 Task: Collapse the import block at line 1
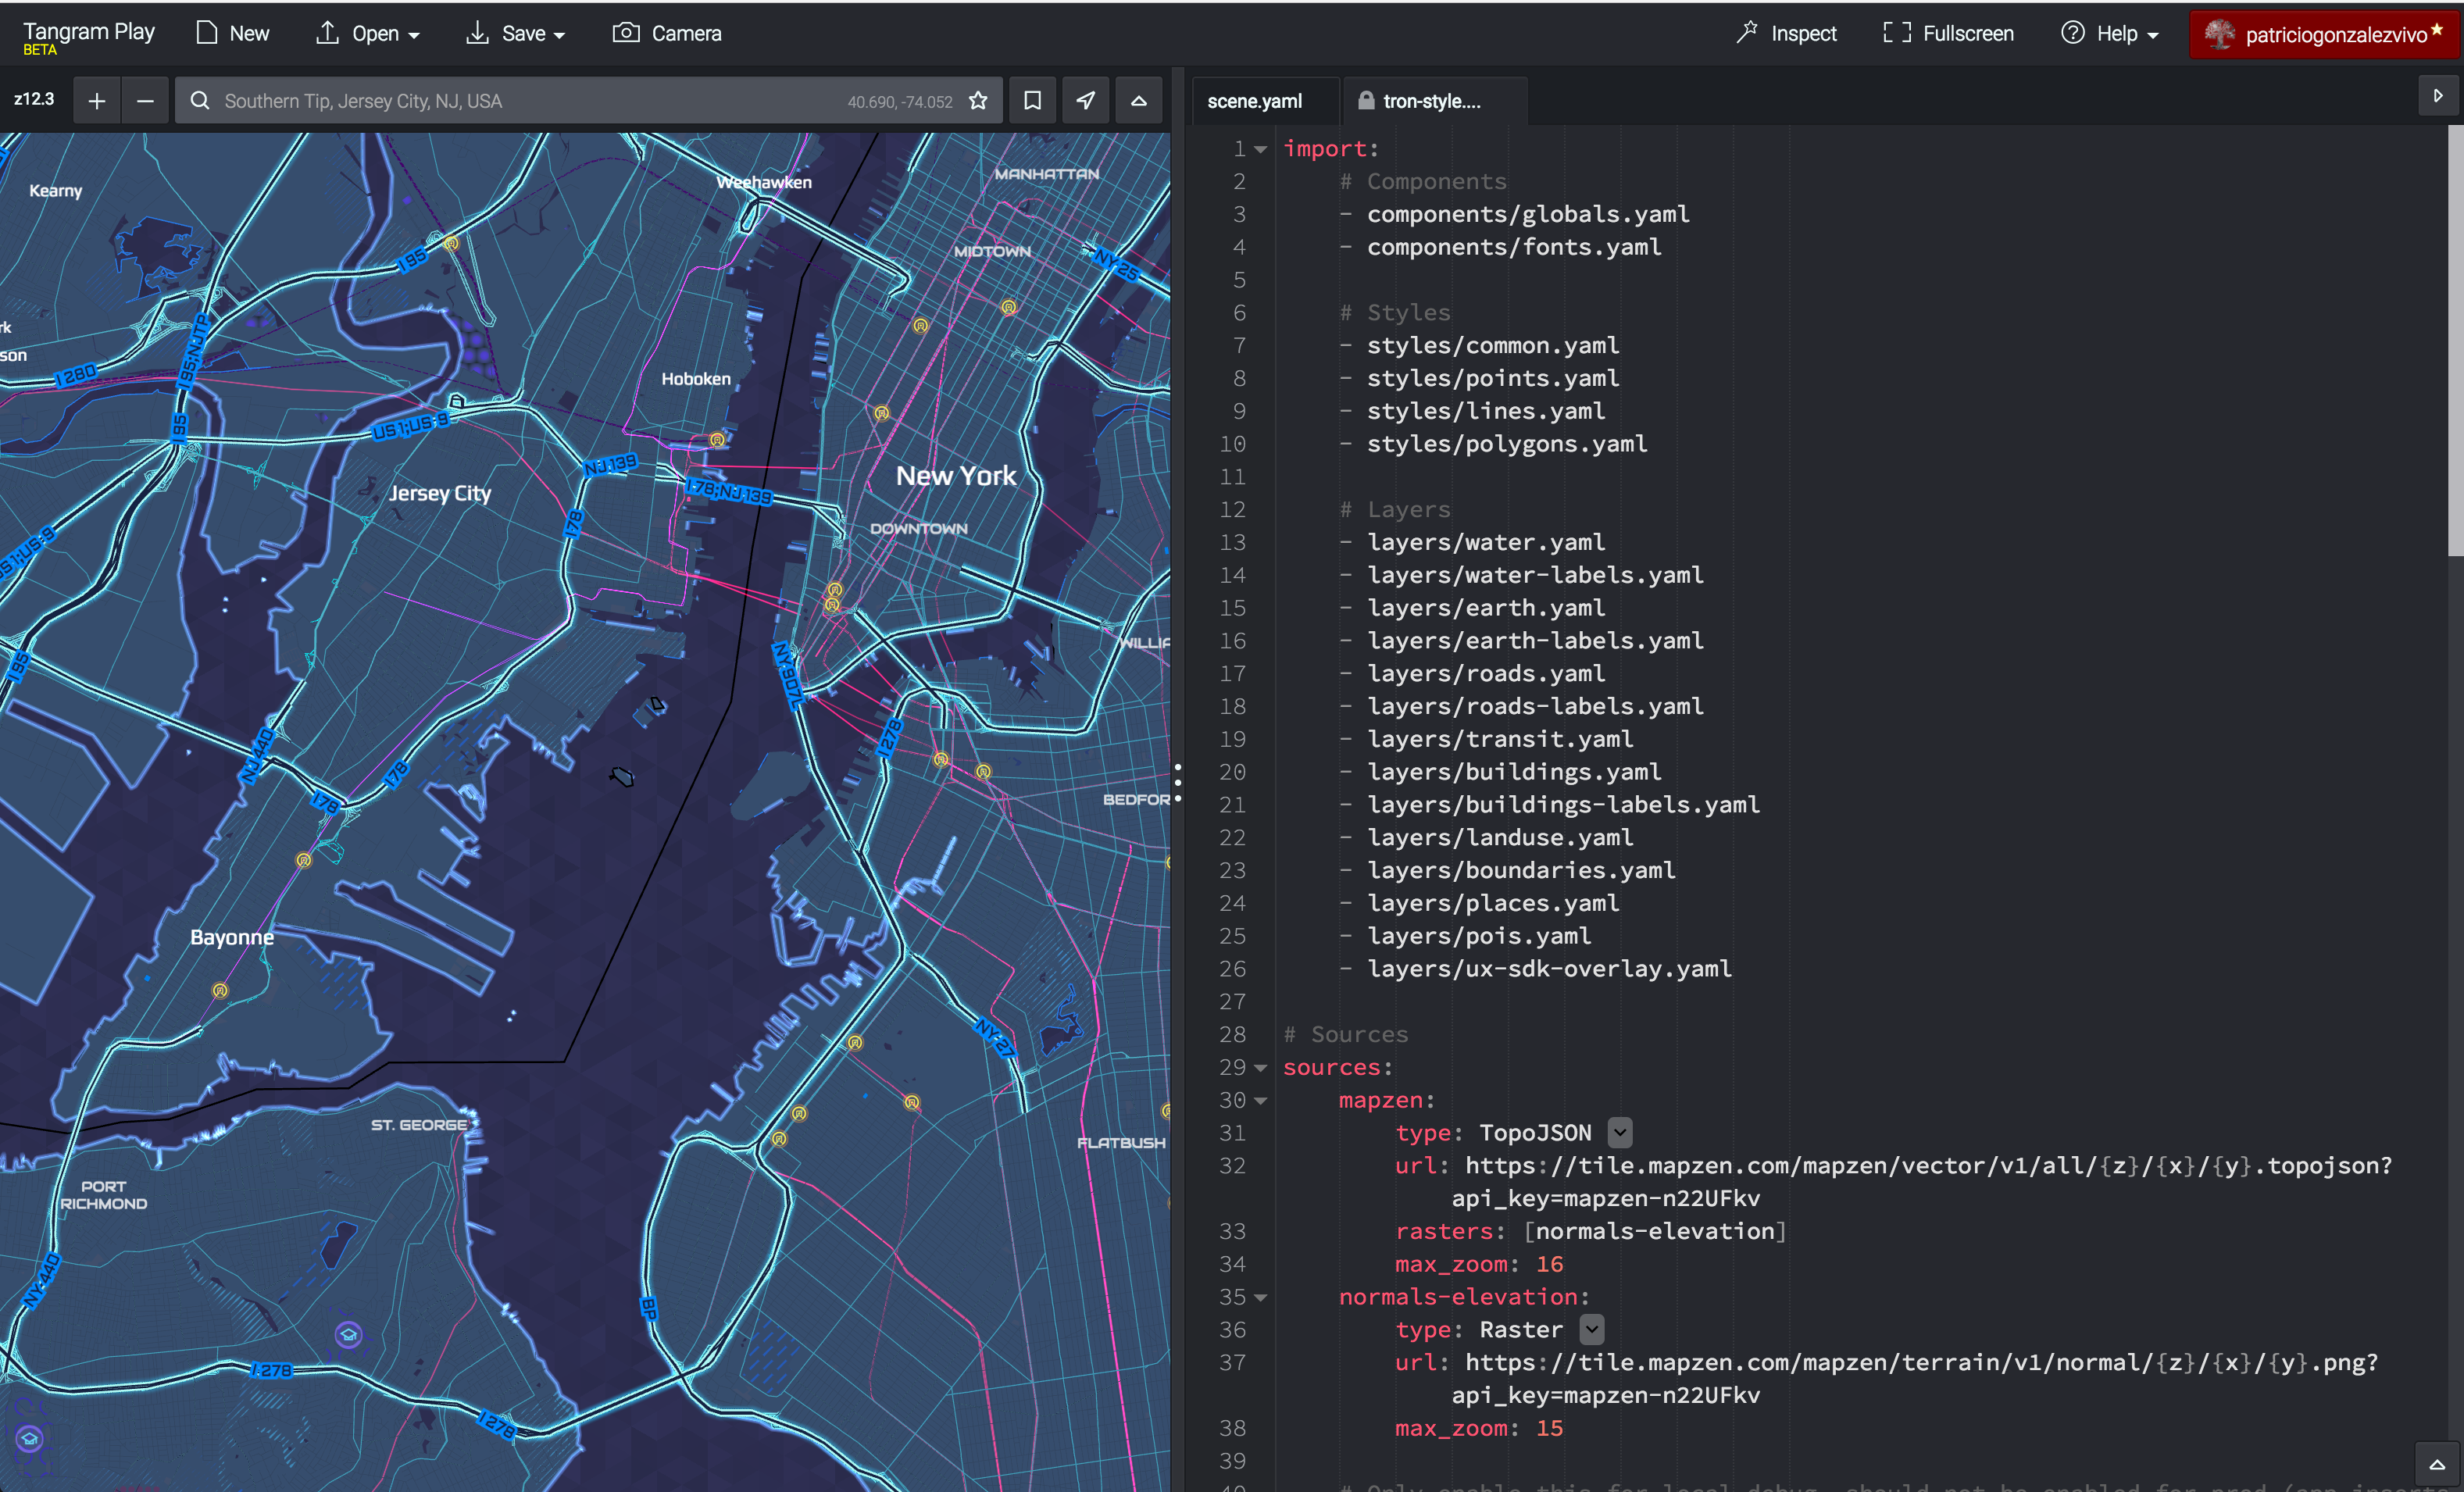click(x=1261, y=149)
